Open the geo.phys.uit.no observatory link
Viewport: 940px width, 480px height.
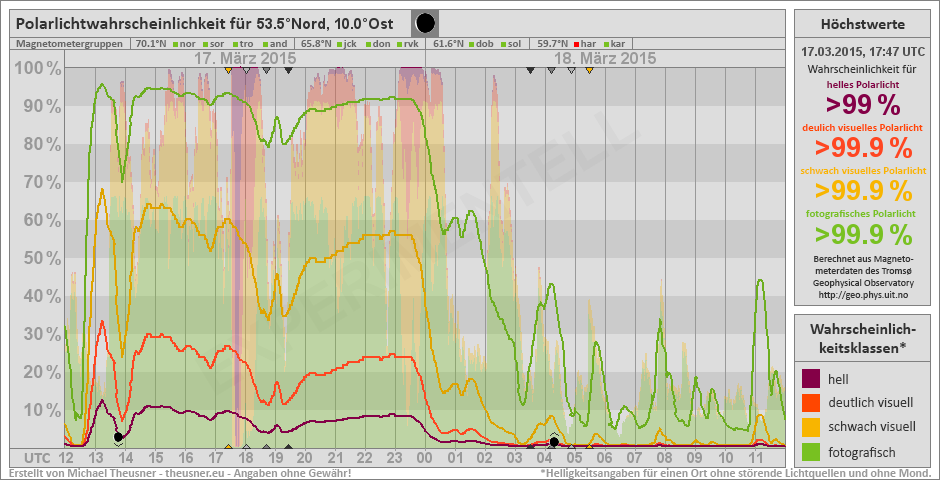(862, 294)
